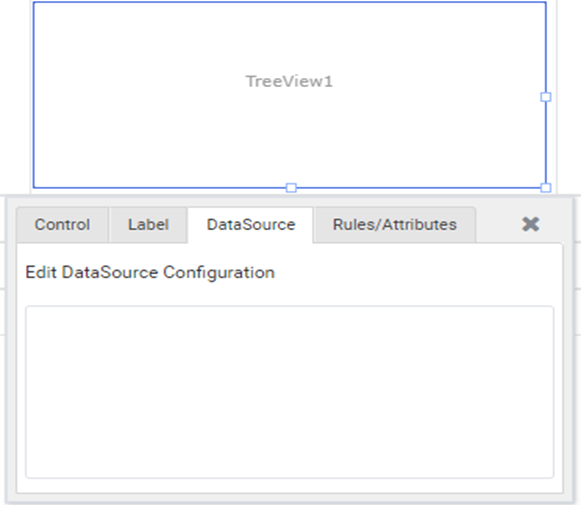
Task: Switch to the Control tab
Action: tap(62, 225)
